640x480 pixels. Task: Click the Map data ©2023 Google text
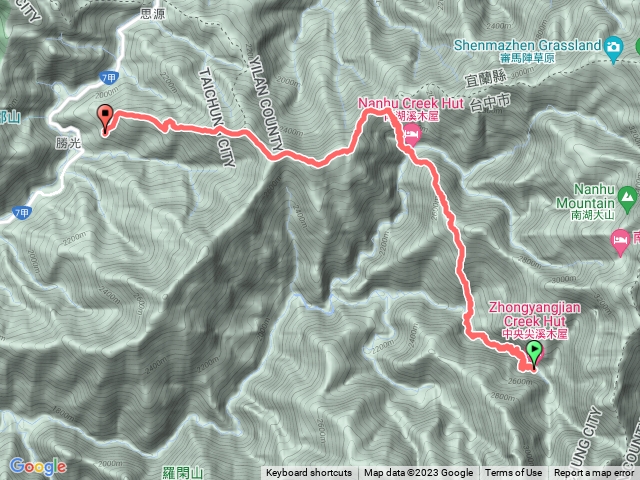(x=418, y=473)
